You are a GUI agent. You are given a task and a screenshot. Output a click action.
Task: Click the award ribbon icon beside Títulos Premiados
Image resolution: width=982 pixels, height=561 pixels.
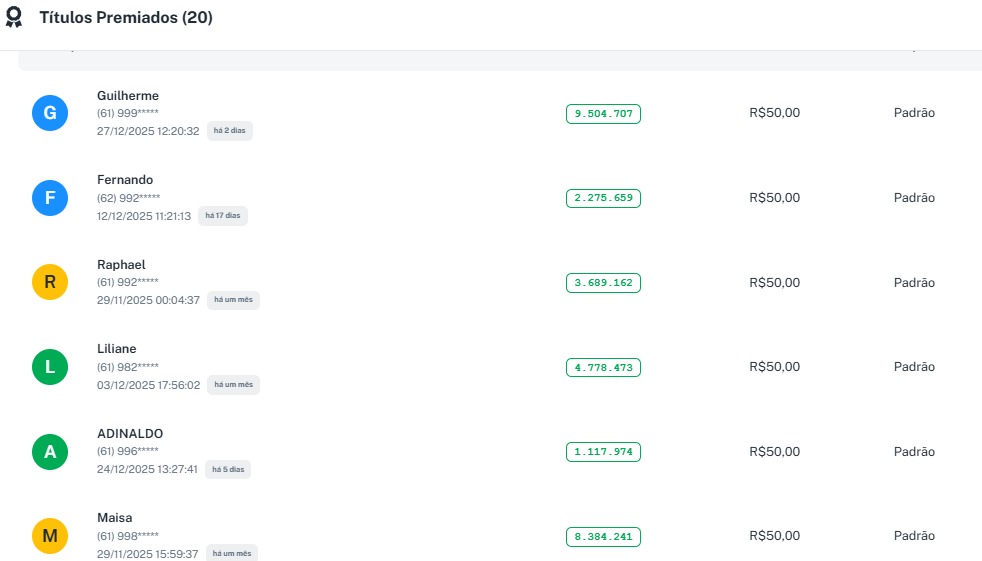[x=14, y=18]
